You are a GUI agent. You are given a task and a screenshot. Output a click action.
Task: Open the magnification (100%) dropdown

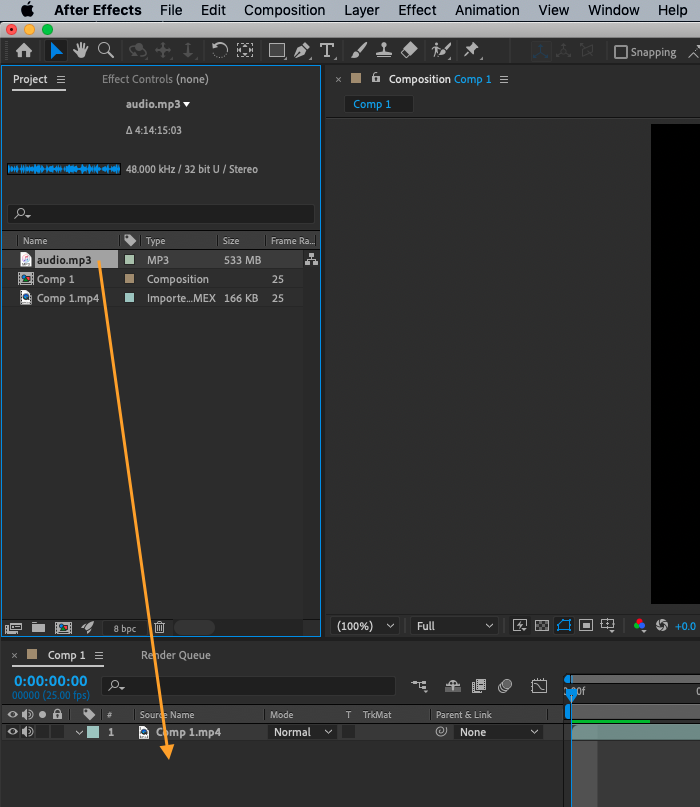coord(365,626)
